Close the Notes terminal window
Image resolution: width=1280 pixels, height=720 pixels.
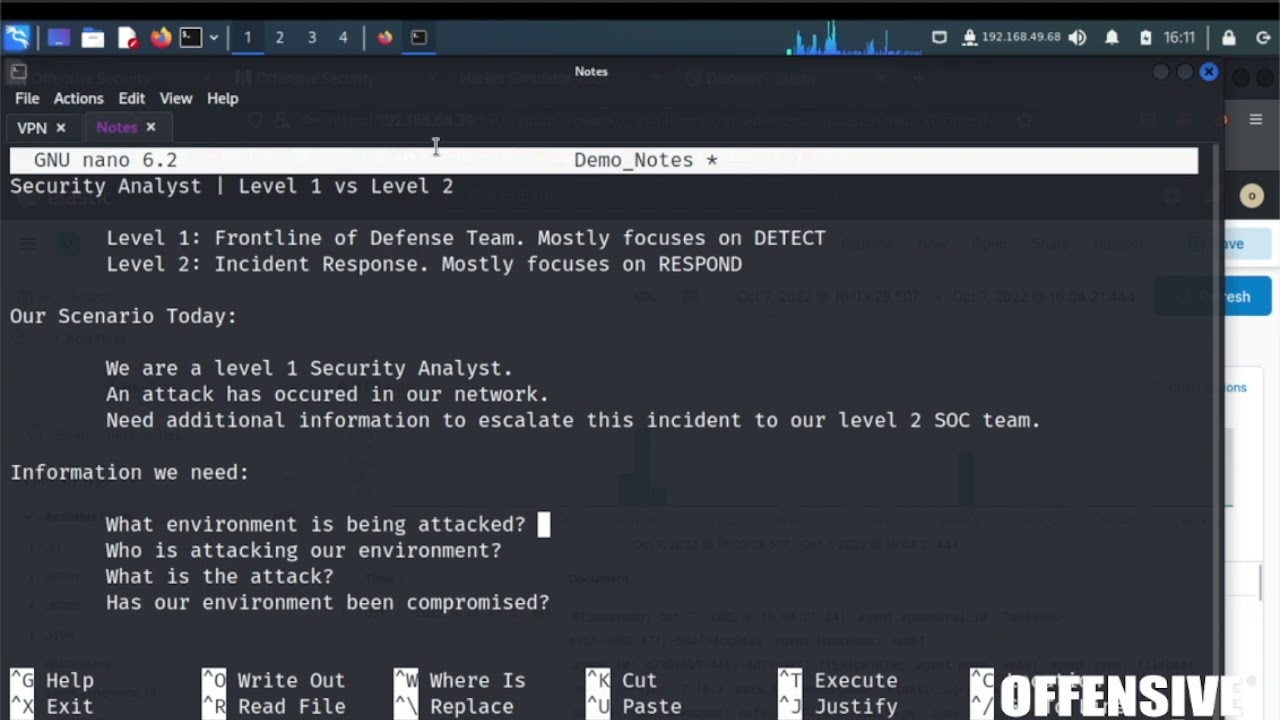pos(1208,72)
